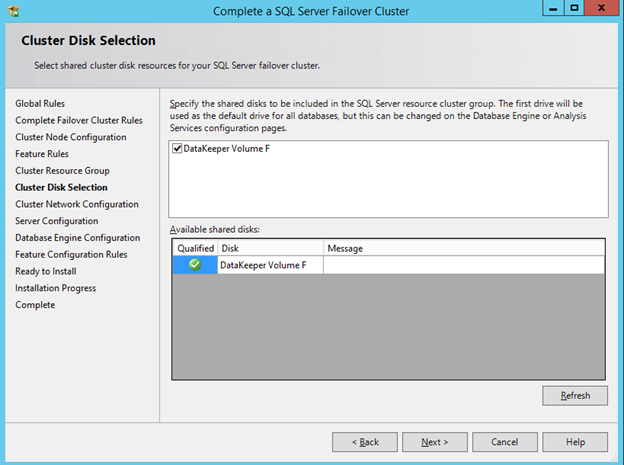Viewport: 624px width, 465px height.
Task: Sort by the Qualified column header
Action: coord(195,248)
